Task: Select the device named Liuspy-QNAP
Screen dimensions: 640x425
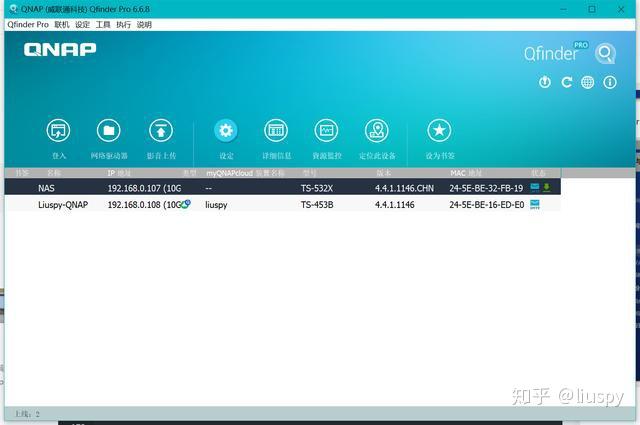Action: click(63, 205)
